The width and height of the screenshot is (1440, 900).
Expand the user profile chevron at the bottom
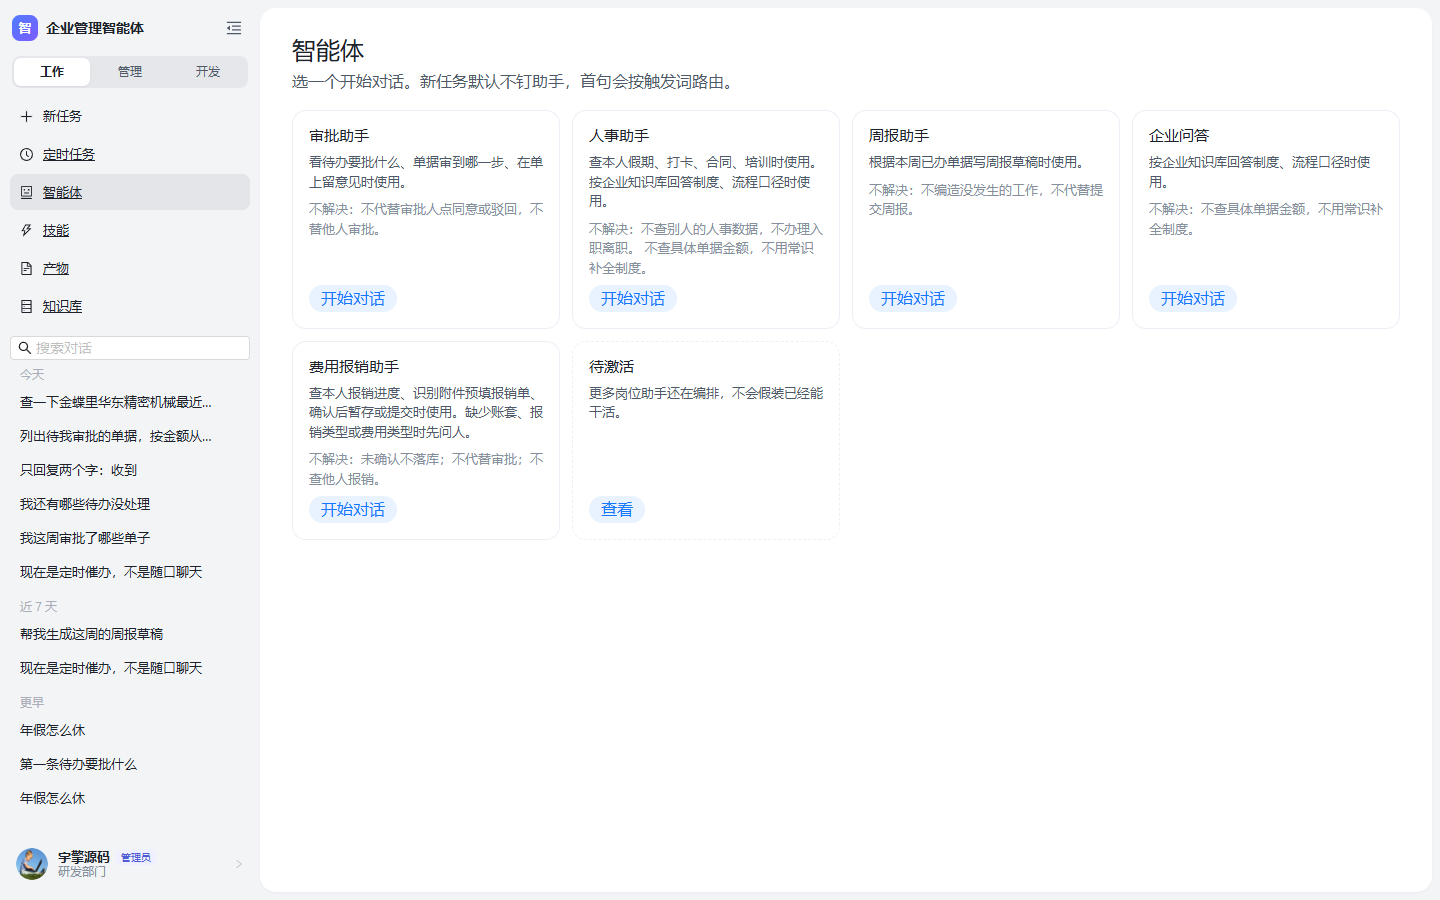239,864
